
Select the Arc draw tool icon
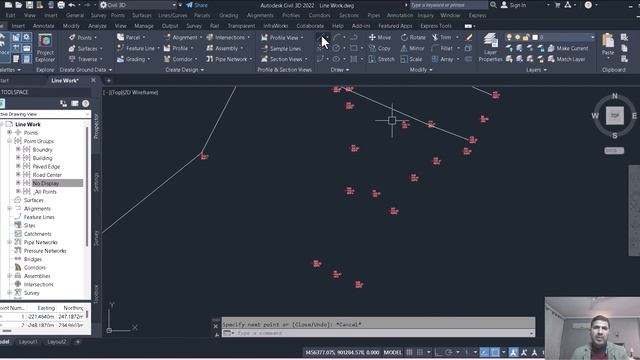coord(337,37)
